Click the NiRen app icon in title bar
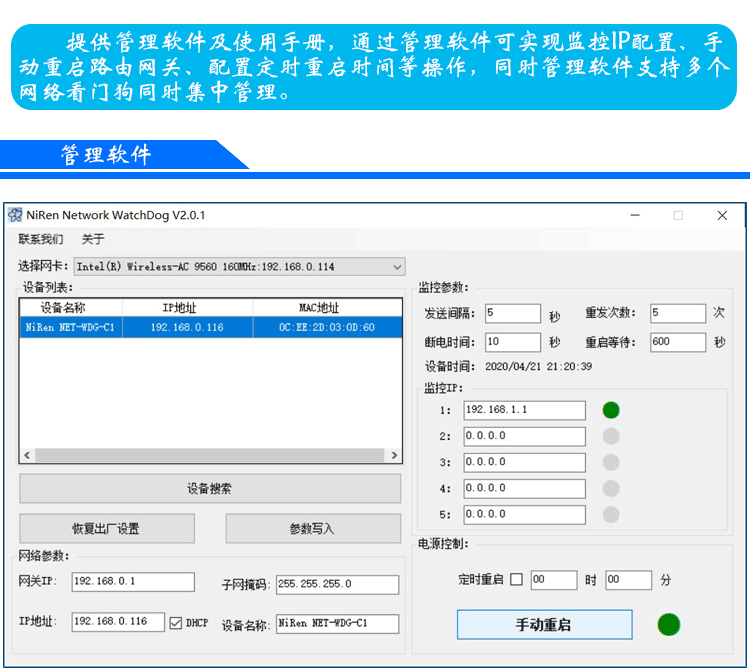Image resolution: width=750 pixels, height=668 pixels. pyautogui.click(x=15, y=215)
